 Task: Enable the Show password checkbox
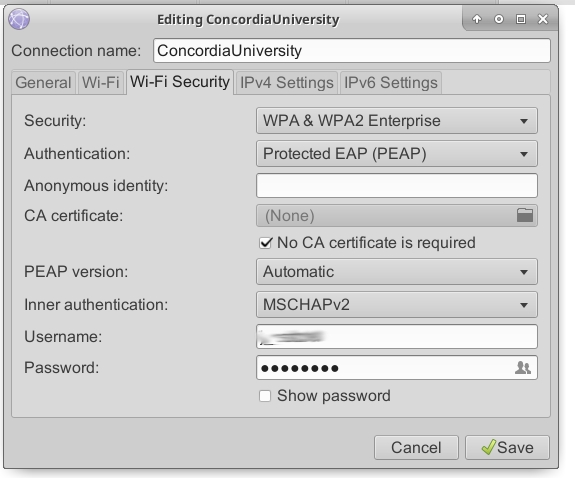tap(265, 396)
